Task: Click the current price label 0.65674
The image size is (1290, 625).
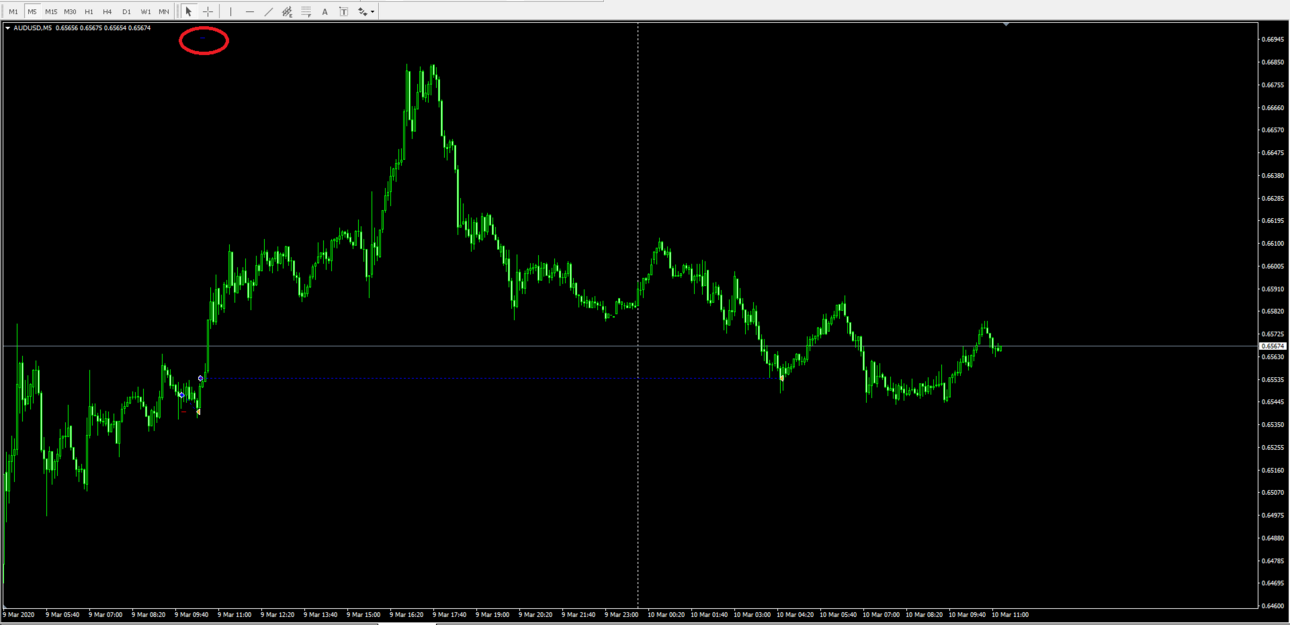Action: pos(1273,346)
